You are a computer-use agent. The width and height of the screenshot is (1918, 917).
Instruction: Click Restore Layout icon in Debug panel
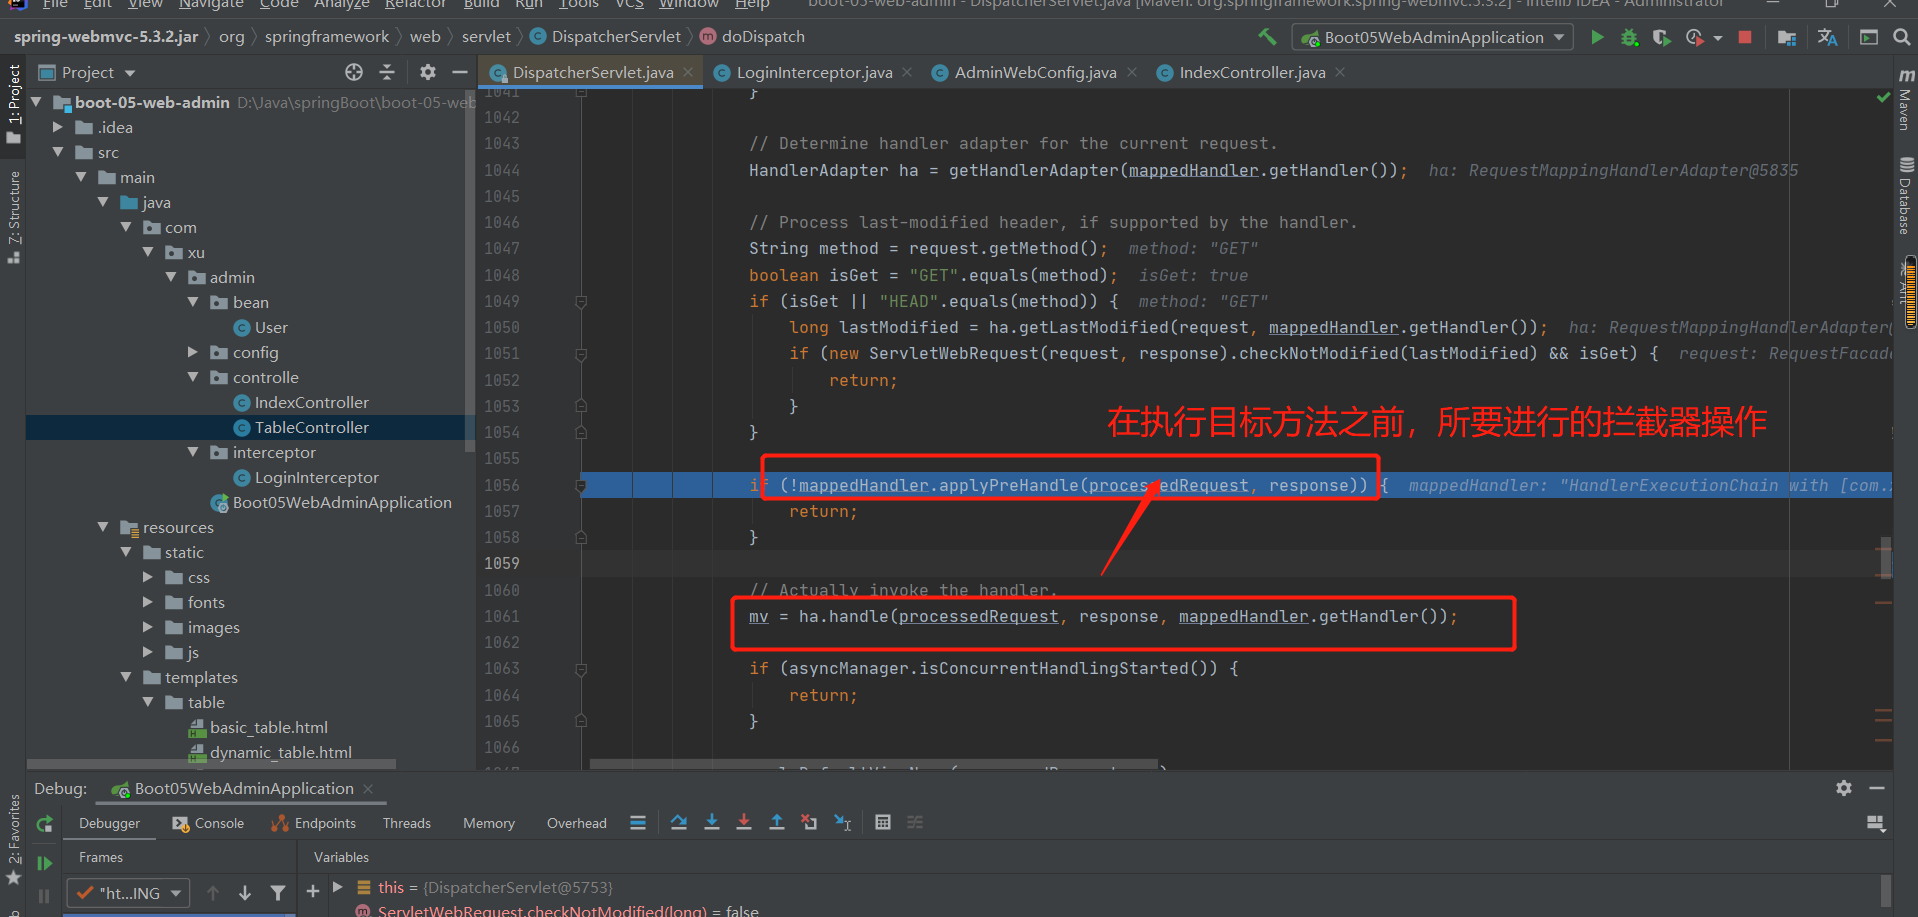click(x=1876, y=823)
